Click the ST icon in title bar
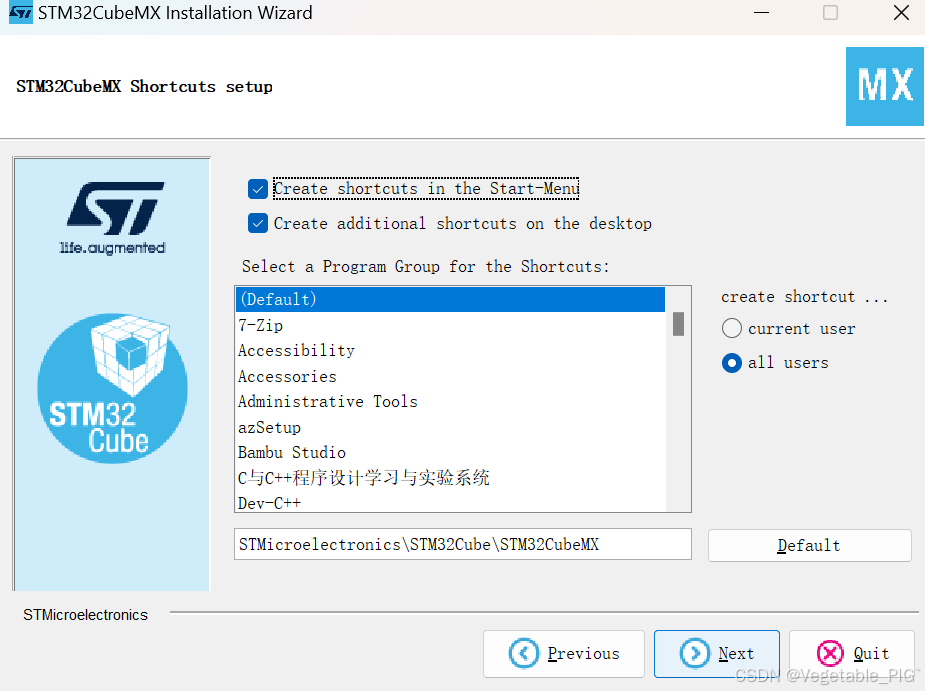This screenshot has width=925, height=691. point(21,12)
